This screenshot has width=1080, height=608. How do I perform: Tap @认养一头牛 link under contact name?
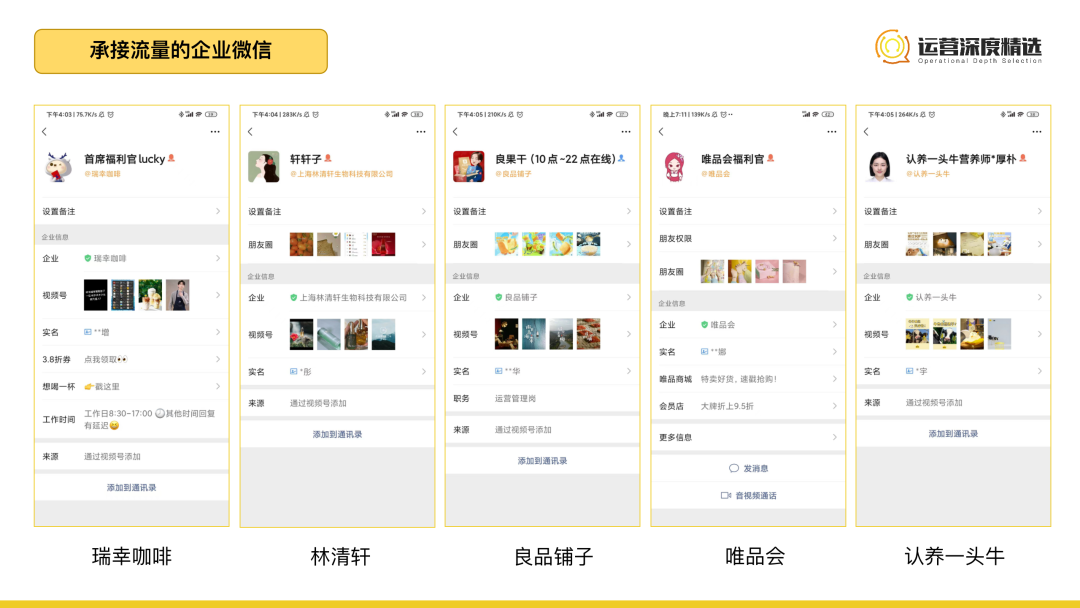tap(928, 174)
